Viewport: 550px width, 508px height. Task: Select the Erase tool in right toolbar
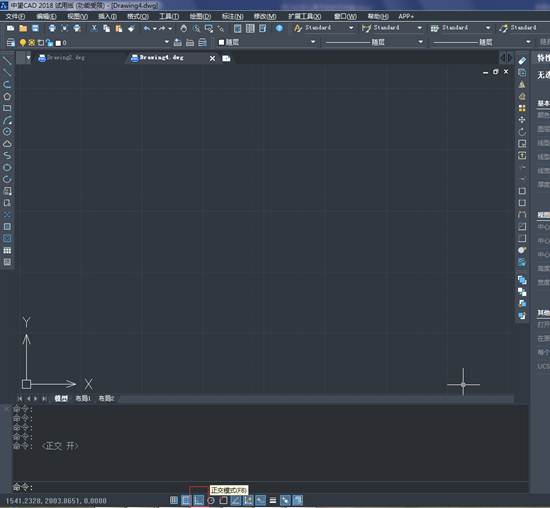tap(522, 61)
